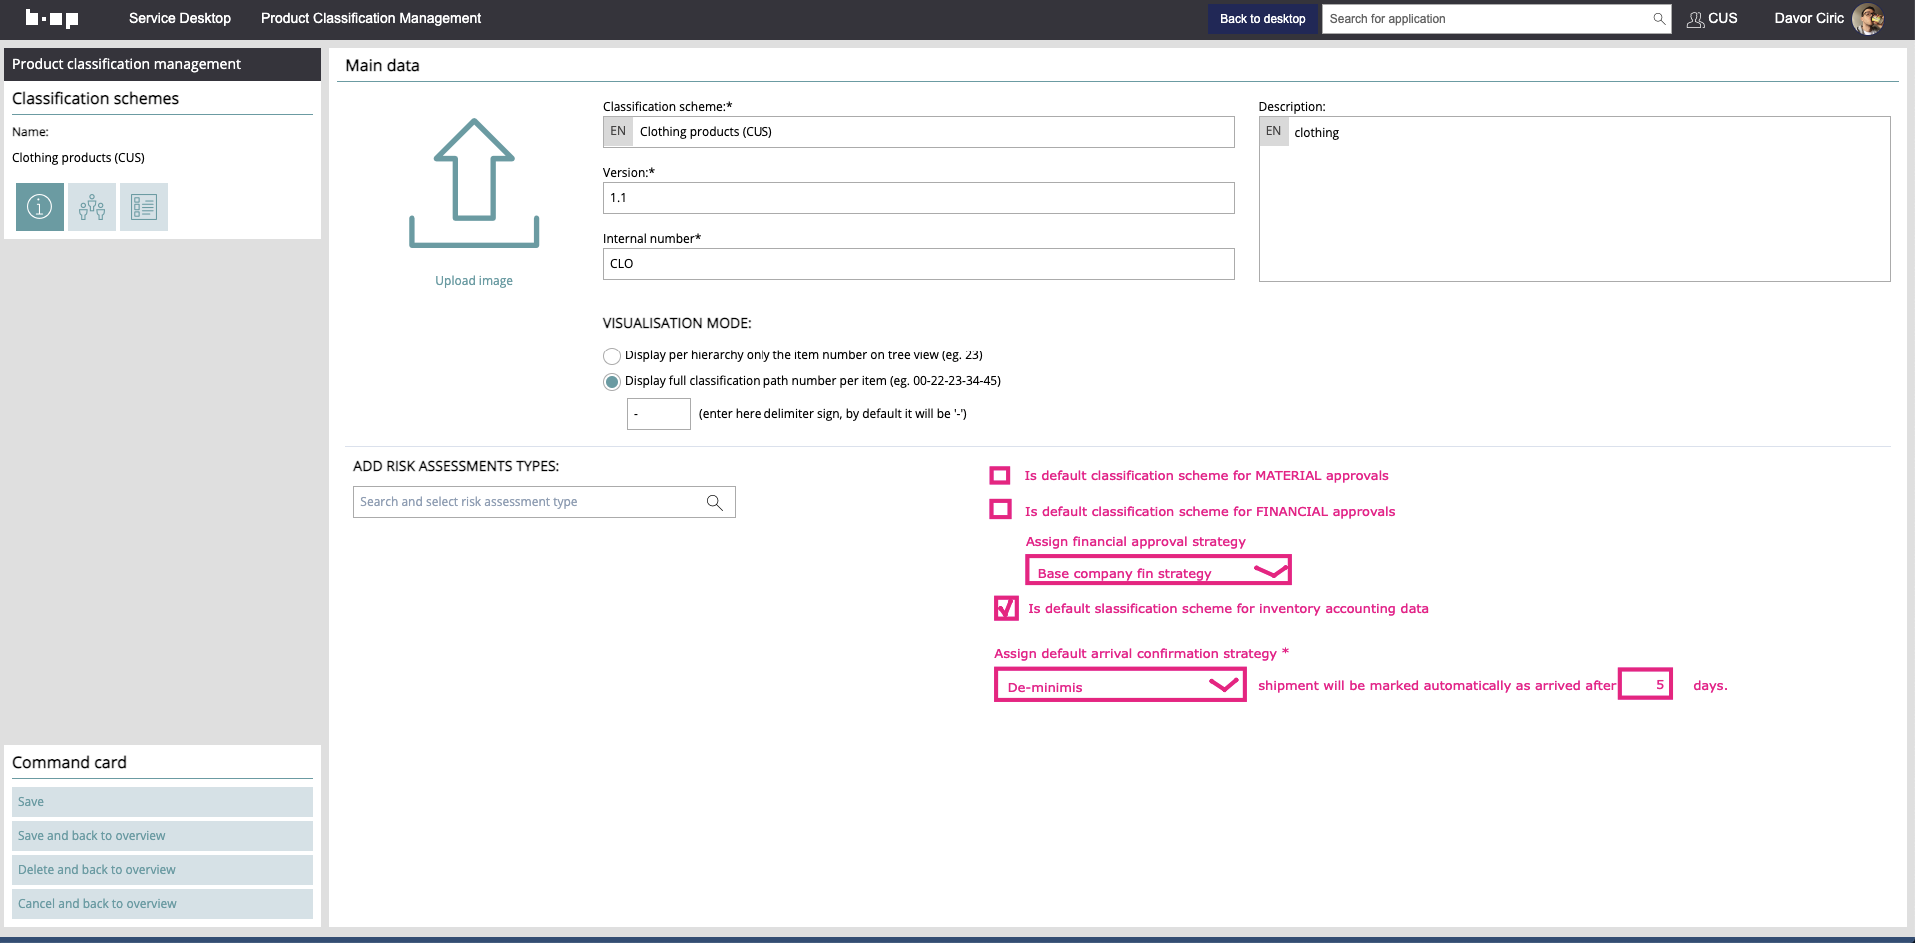
Task: Open the De-minimis arrival strategy dropdown
Action: [1224, 685]
